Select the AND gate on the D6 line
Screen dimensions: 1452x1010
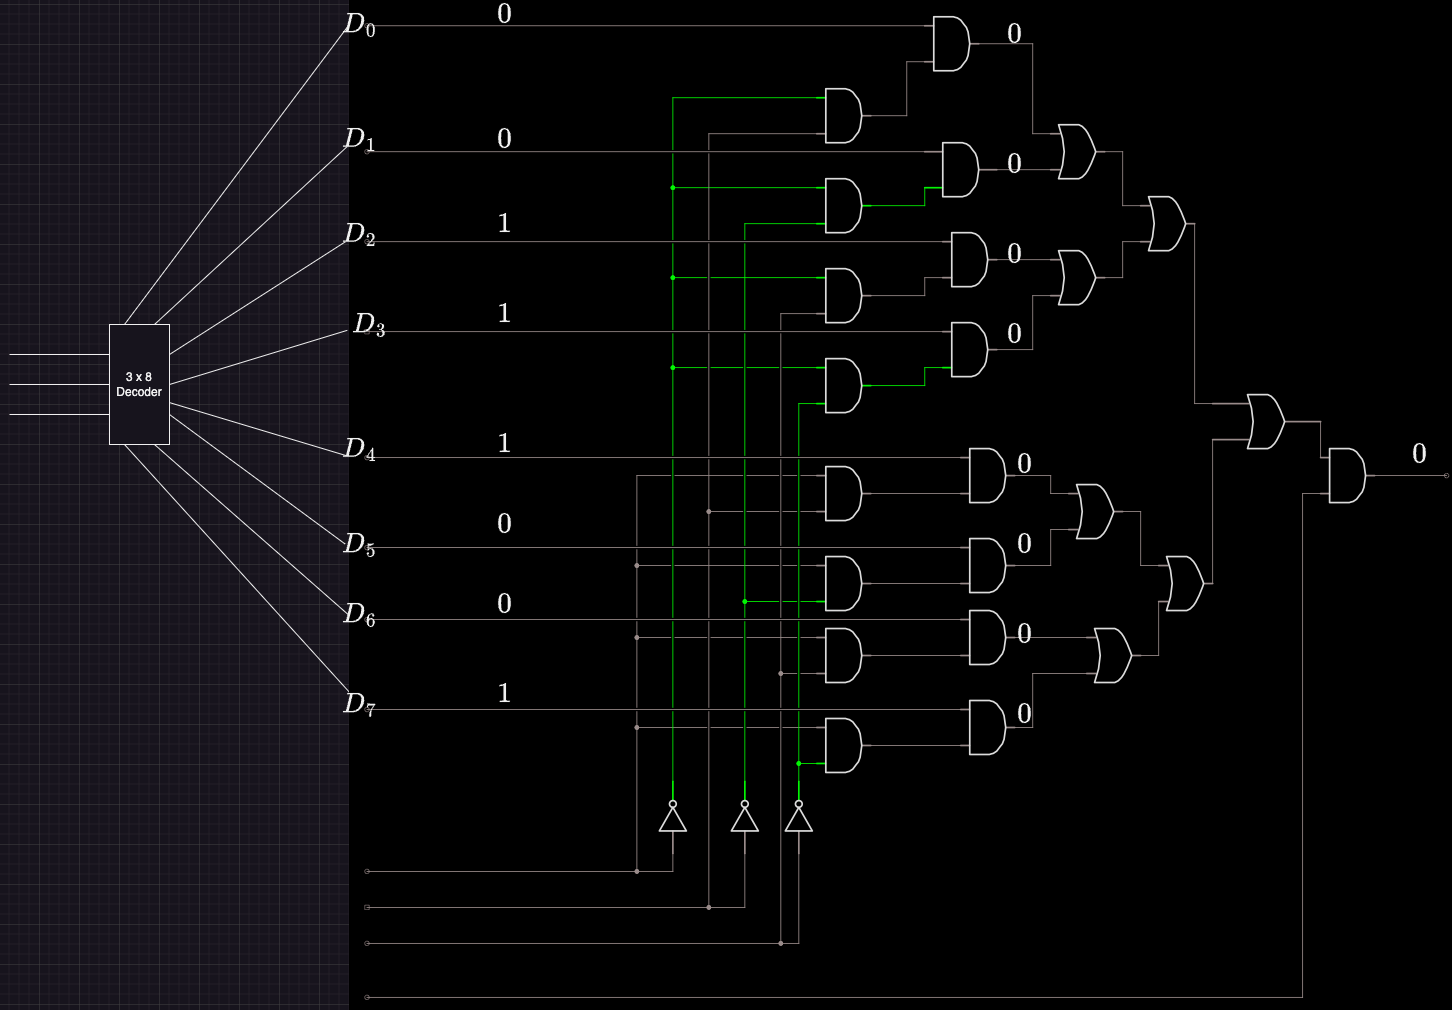click(x=987, y=638)
